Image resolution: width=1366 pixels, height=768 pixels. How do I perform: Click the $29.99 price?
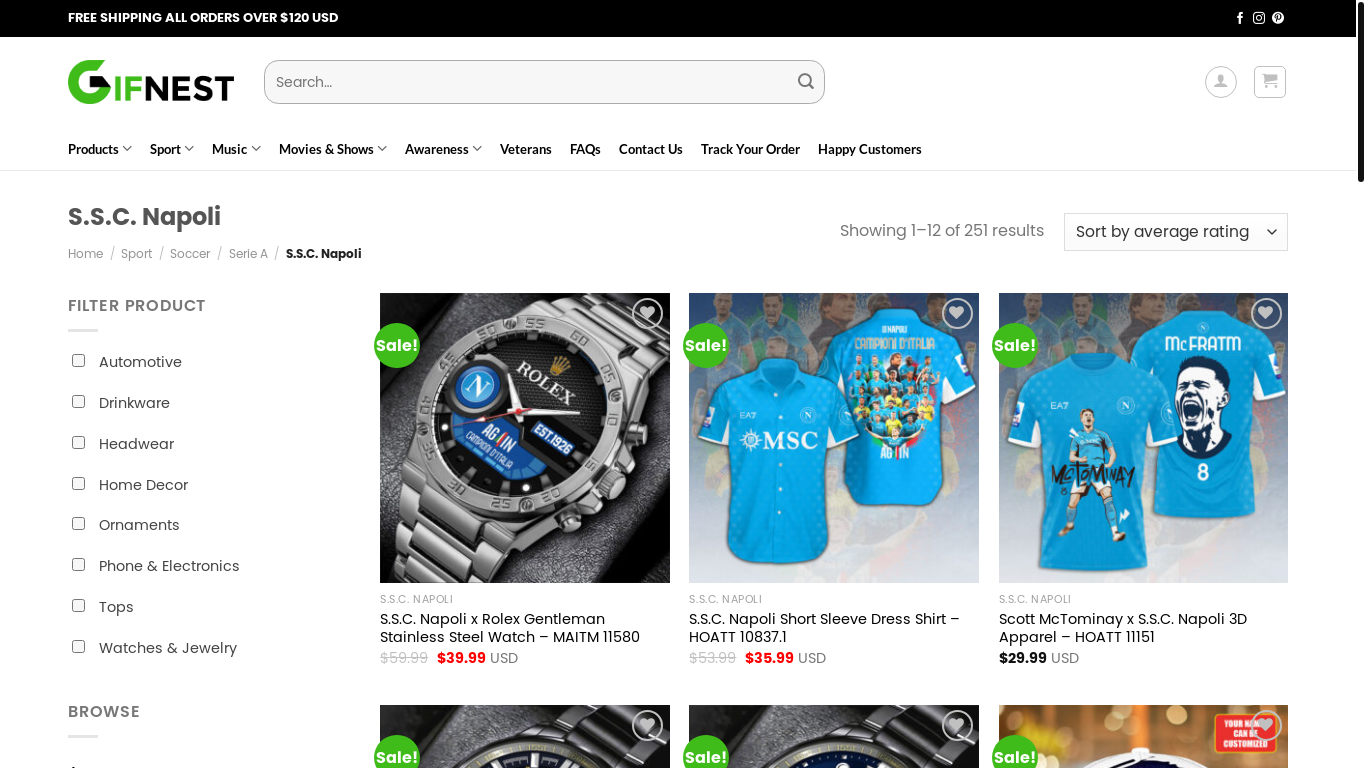1023,658
